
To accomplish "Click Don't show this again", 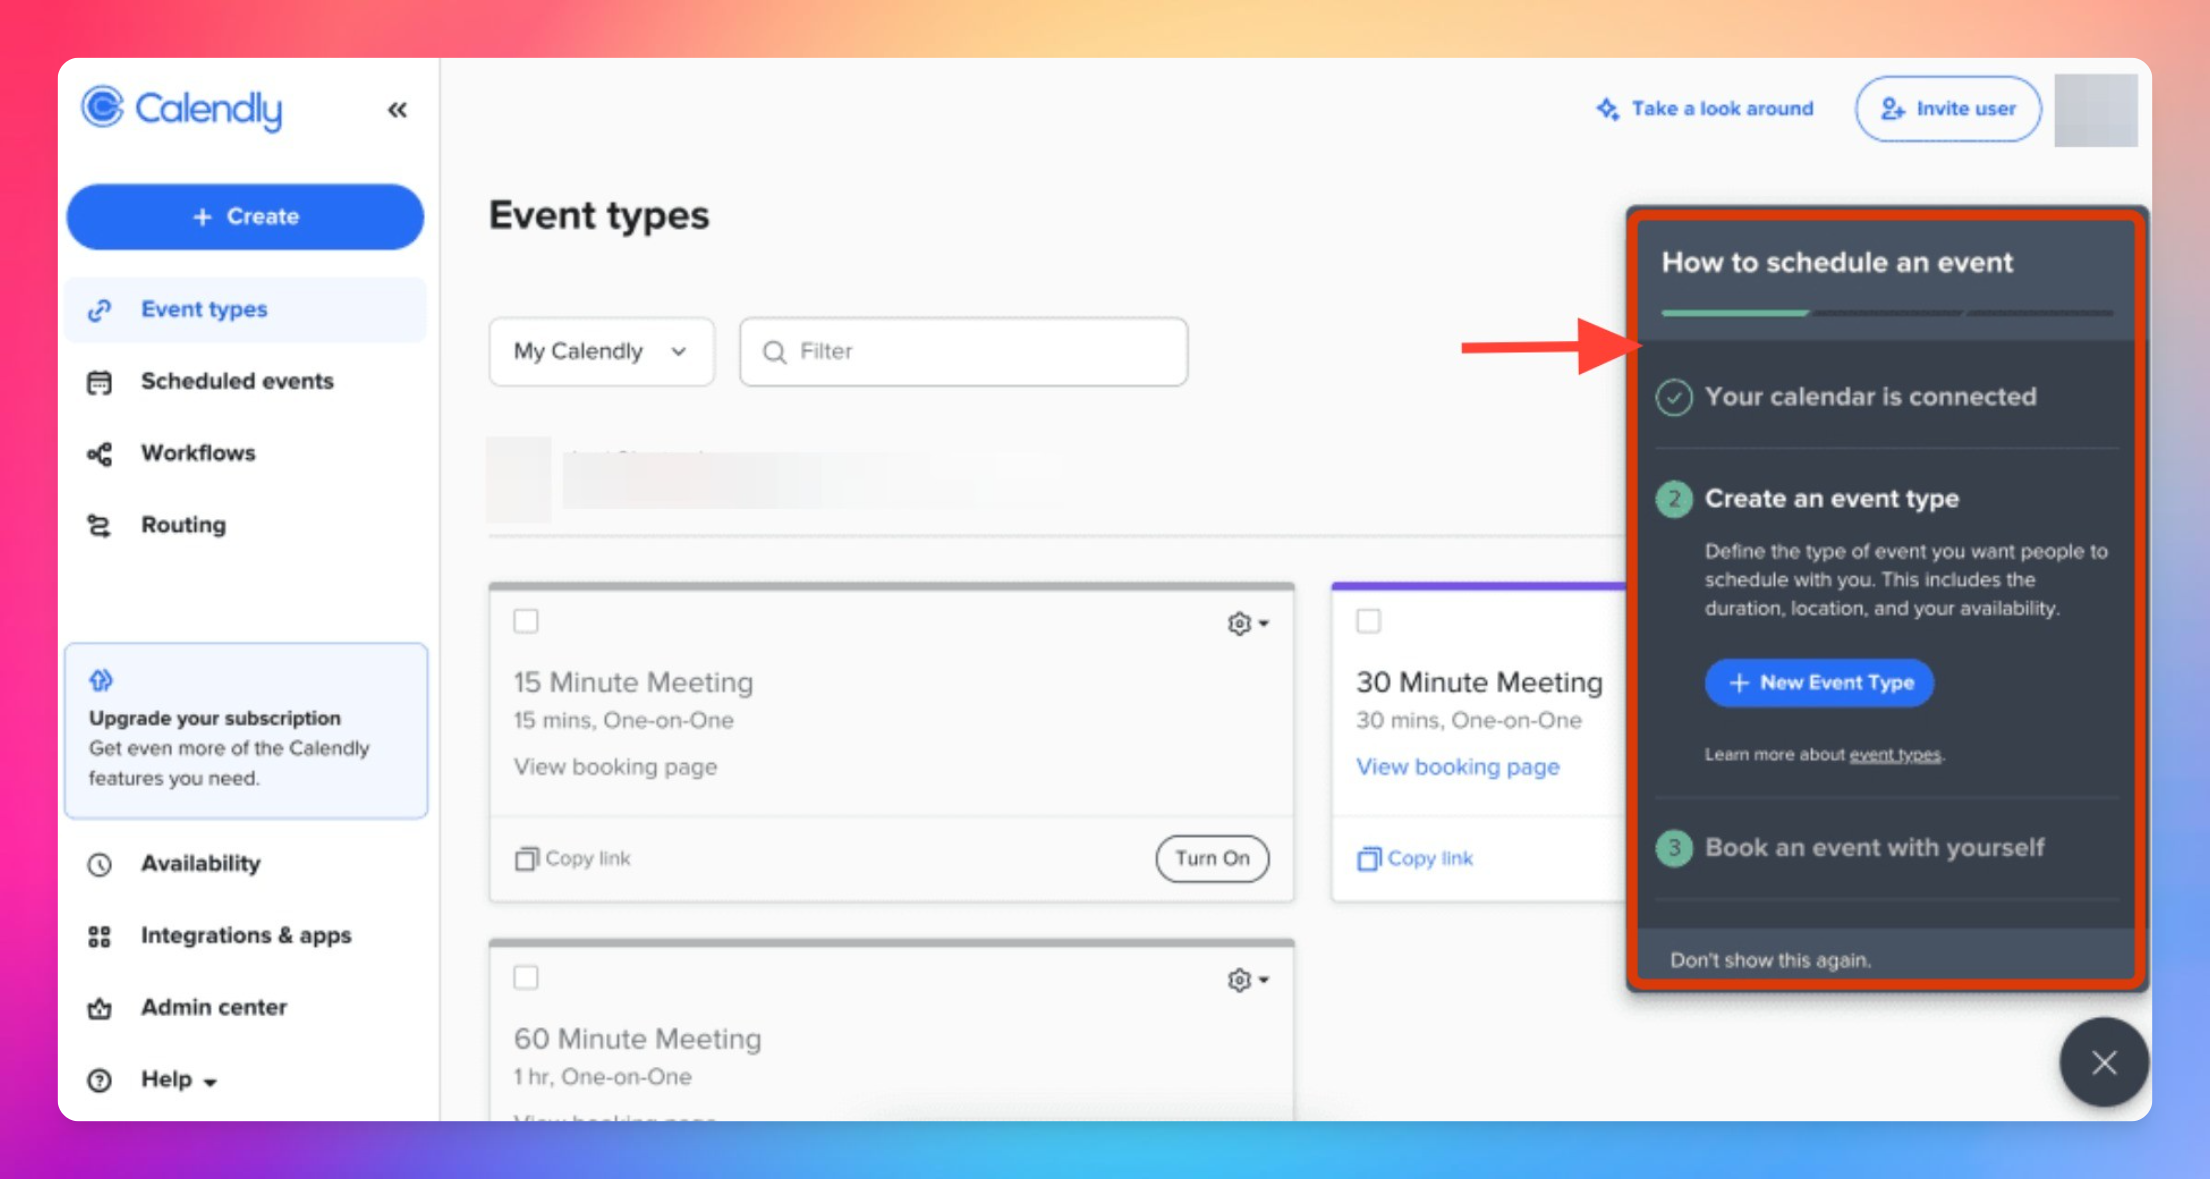I will pos(1770,959).
